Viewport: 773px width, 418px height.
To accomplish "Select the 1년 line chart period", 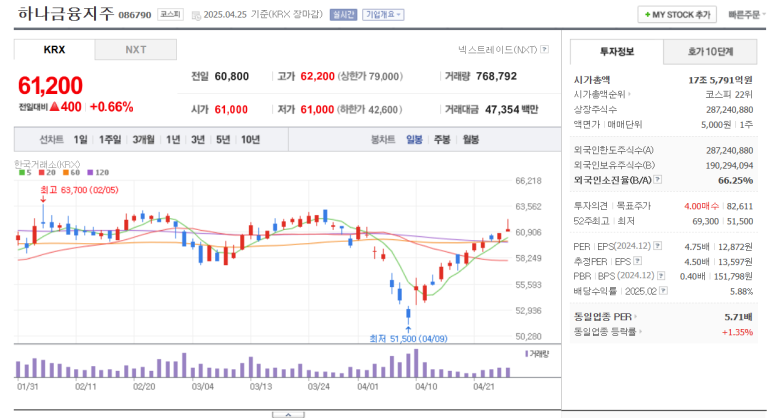I will coord(173,139).
